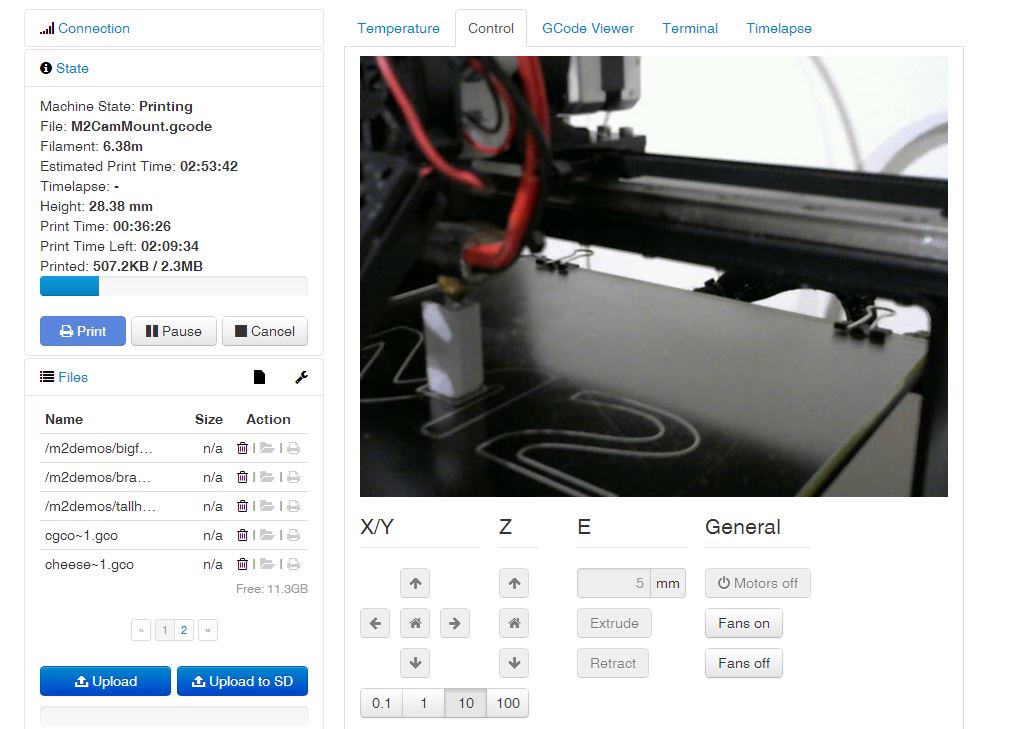This screenshot has width=1016, height=729.
Task: Click the document icon beside the wrench
Action: coord(258,377)
